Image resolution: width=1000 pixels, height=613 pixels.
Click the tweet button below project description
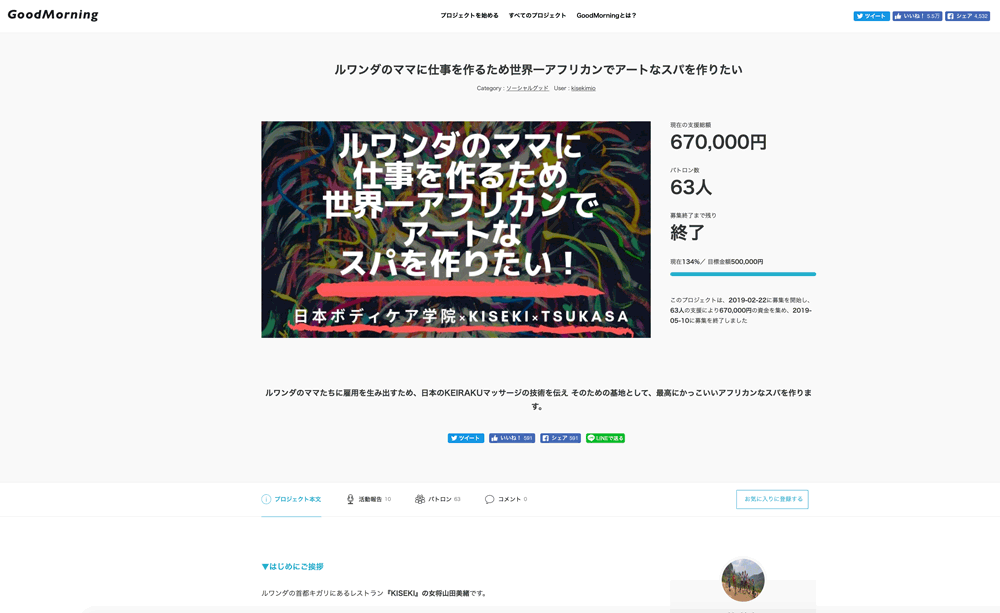point(466,438)
